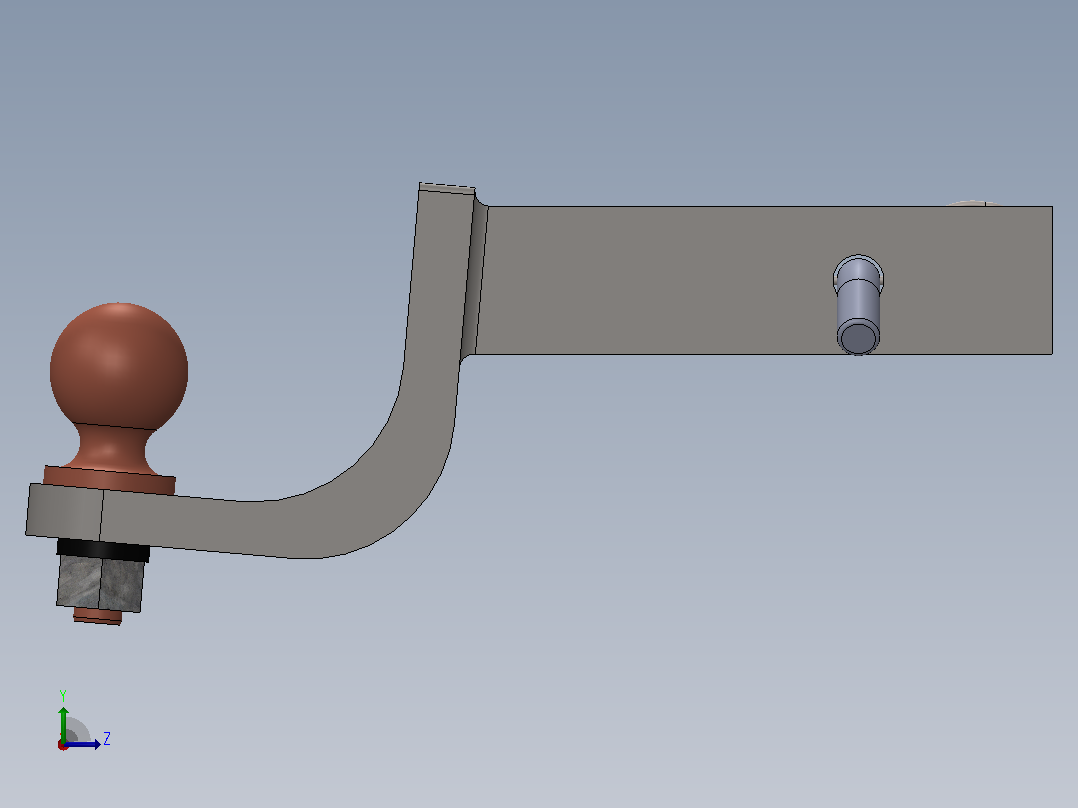Click the green Y axis of the triad
1078x808 pixels.
coord(63,723)
